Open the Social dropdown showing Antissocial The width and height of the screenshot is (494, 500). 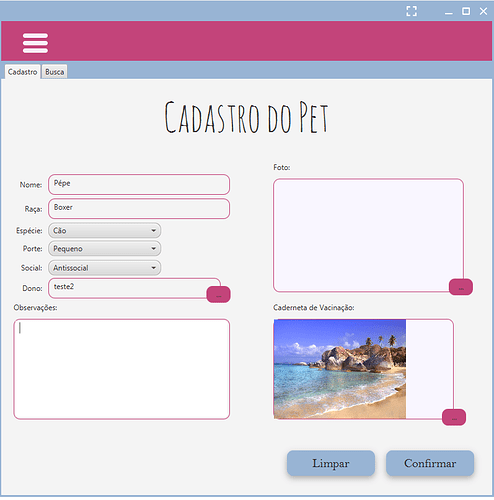[x=105, y=268]
